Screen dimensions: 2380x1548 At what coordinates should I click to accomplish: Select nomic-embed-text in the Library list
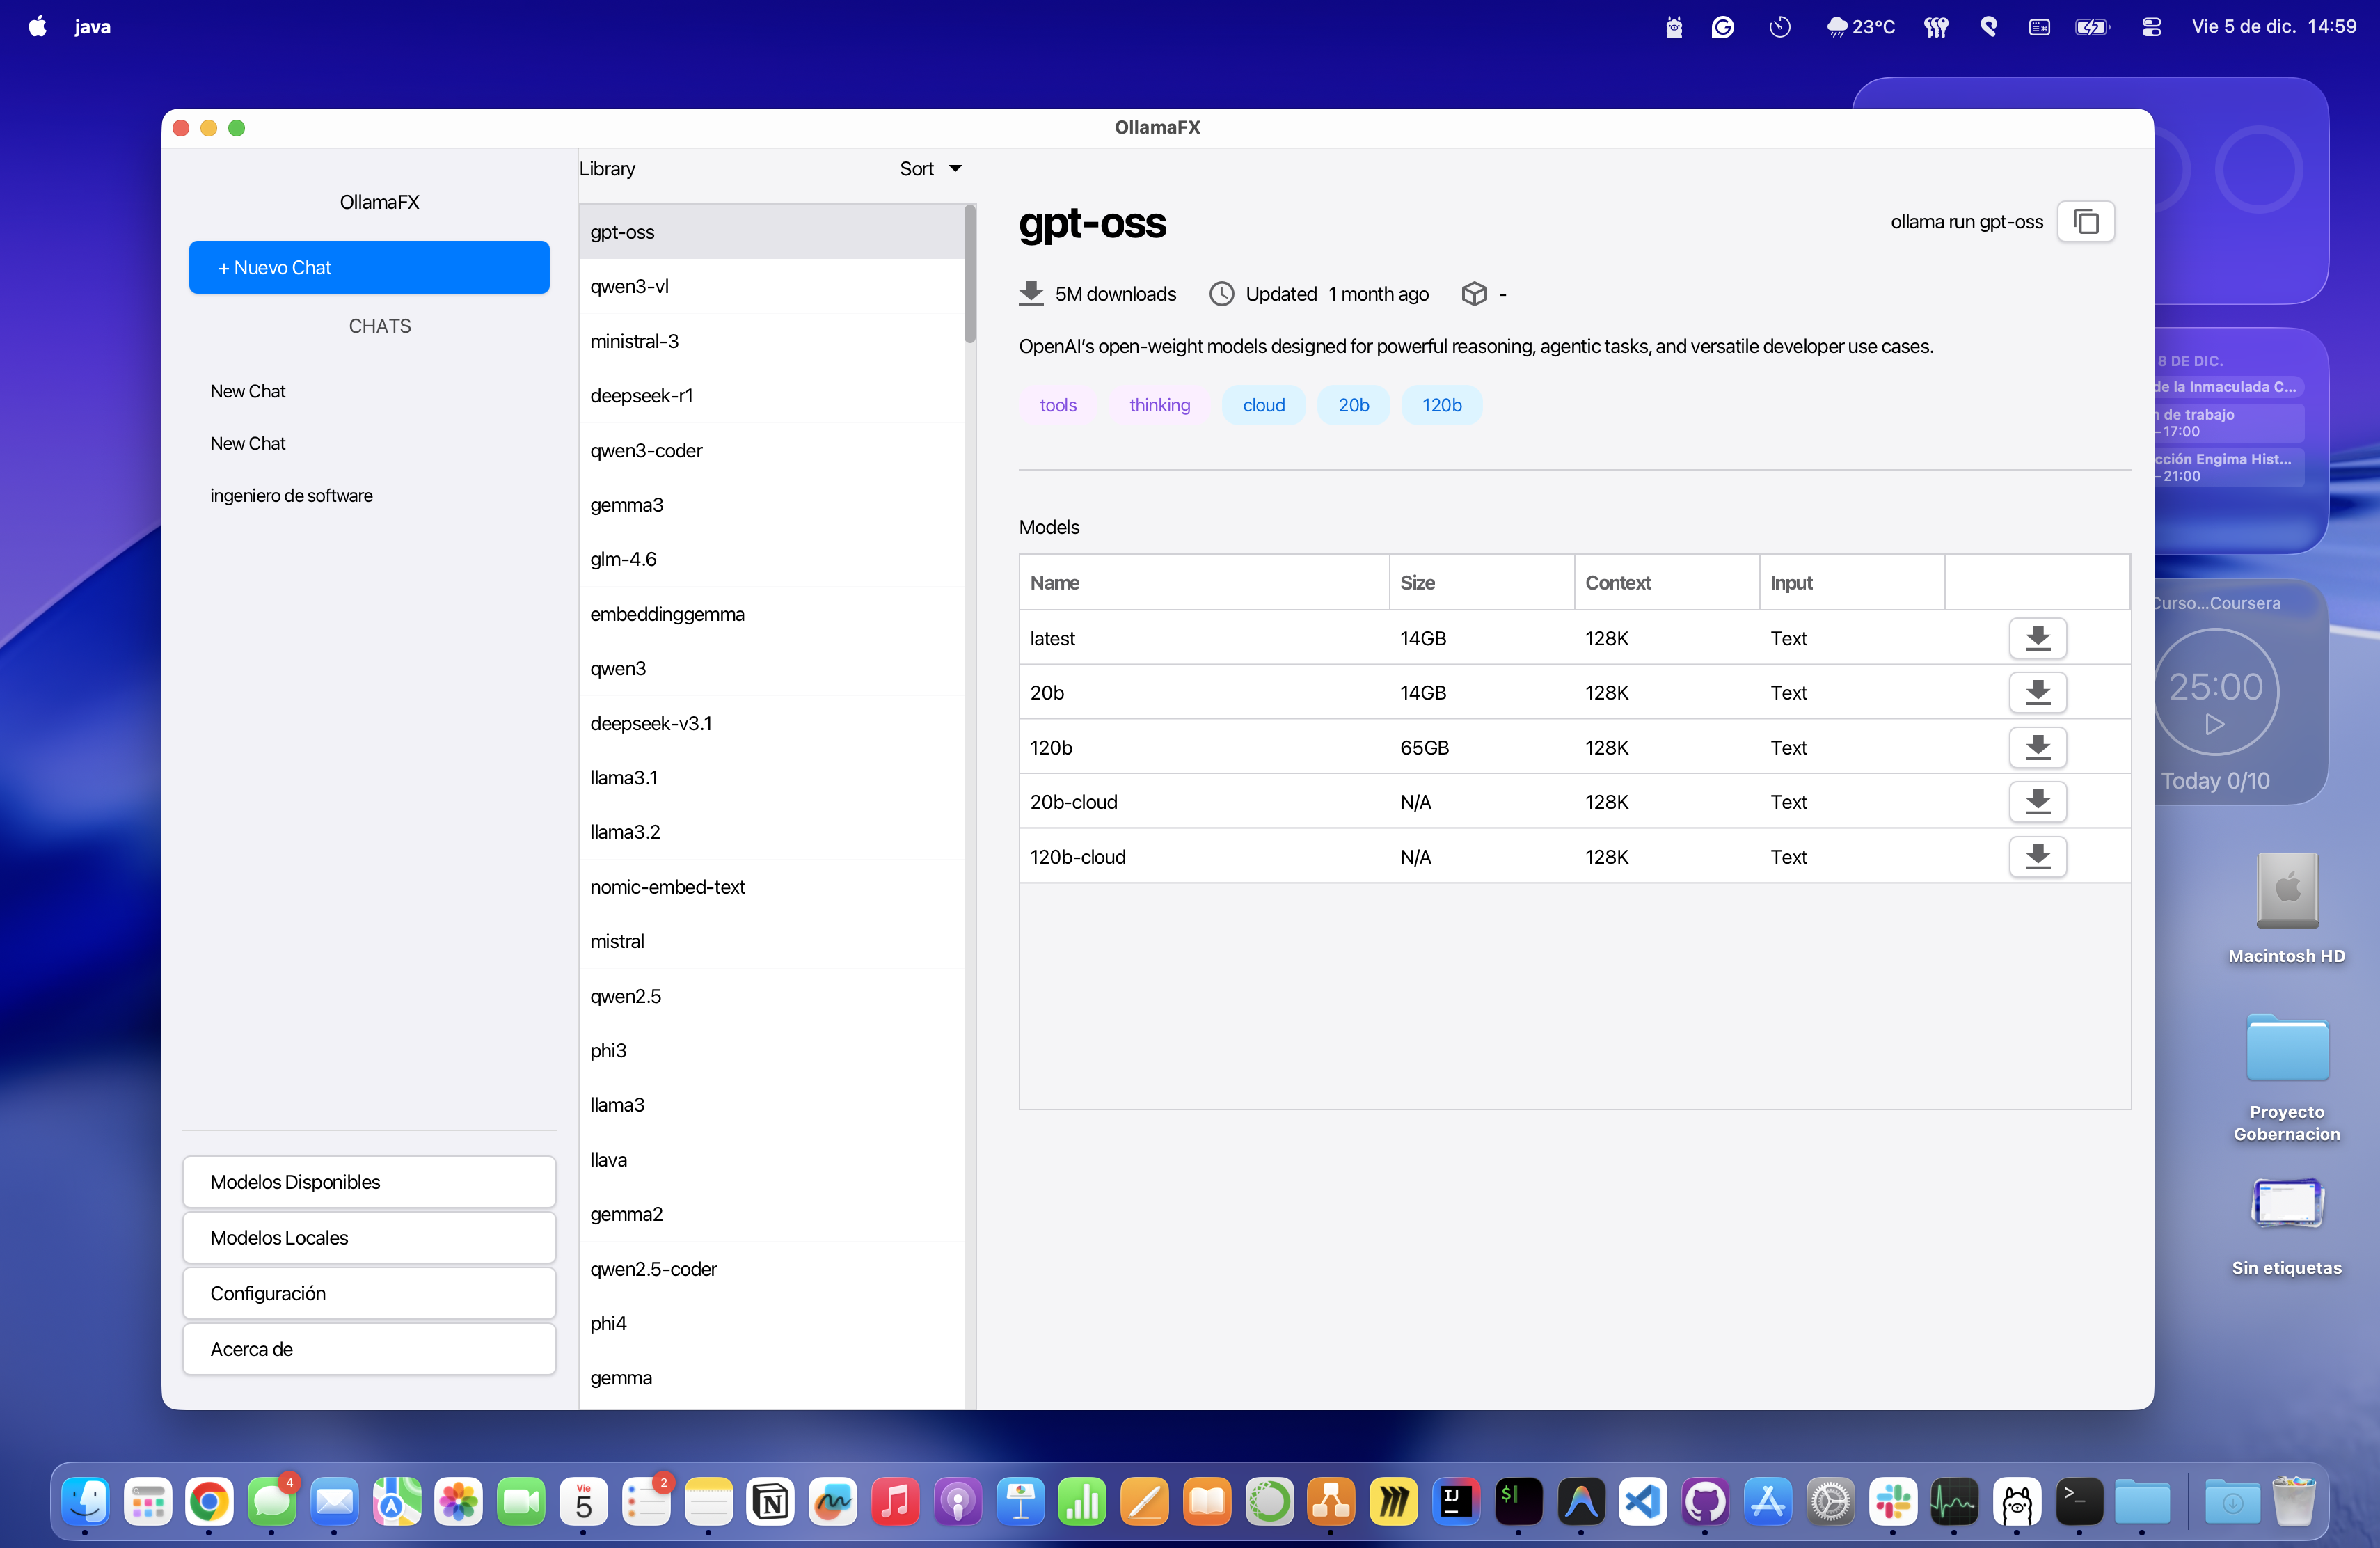click(x=771, y=887)
